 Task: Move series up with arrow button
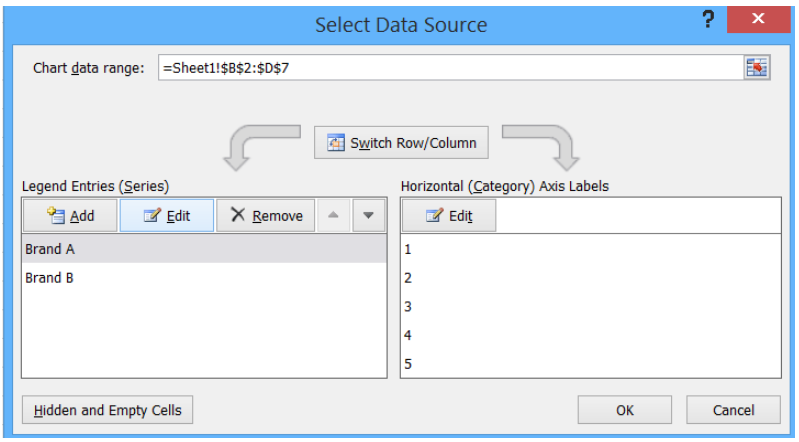click(333, 216)
